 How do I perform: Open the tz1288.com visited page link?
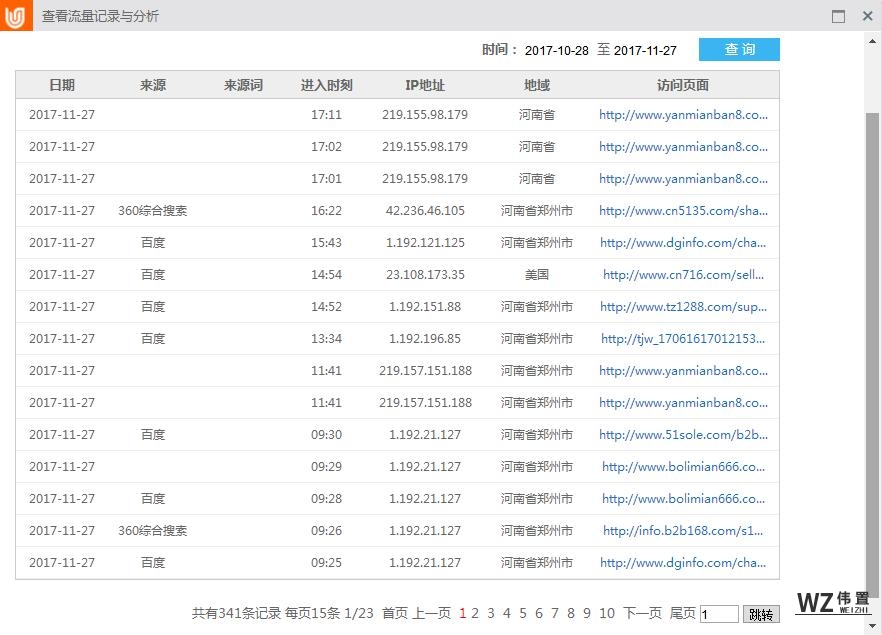[684, 307]
